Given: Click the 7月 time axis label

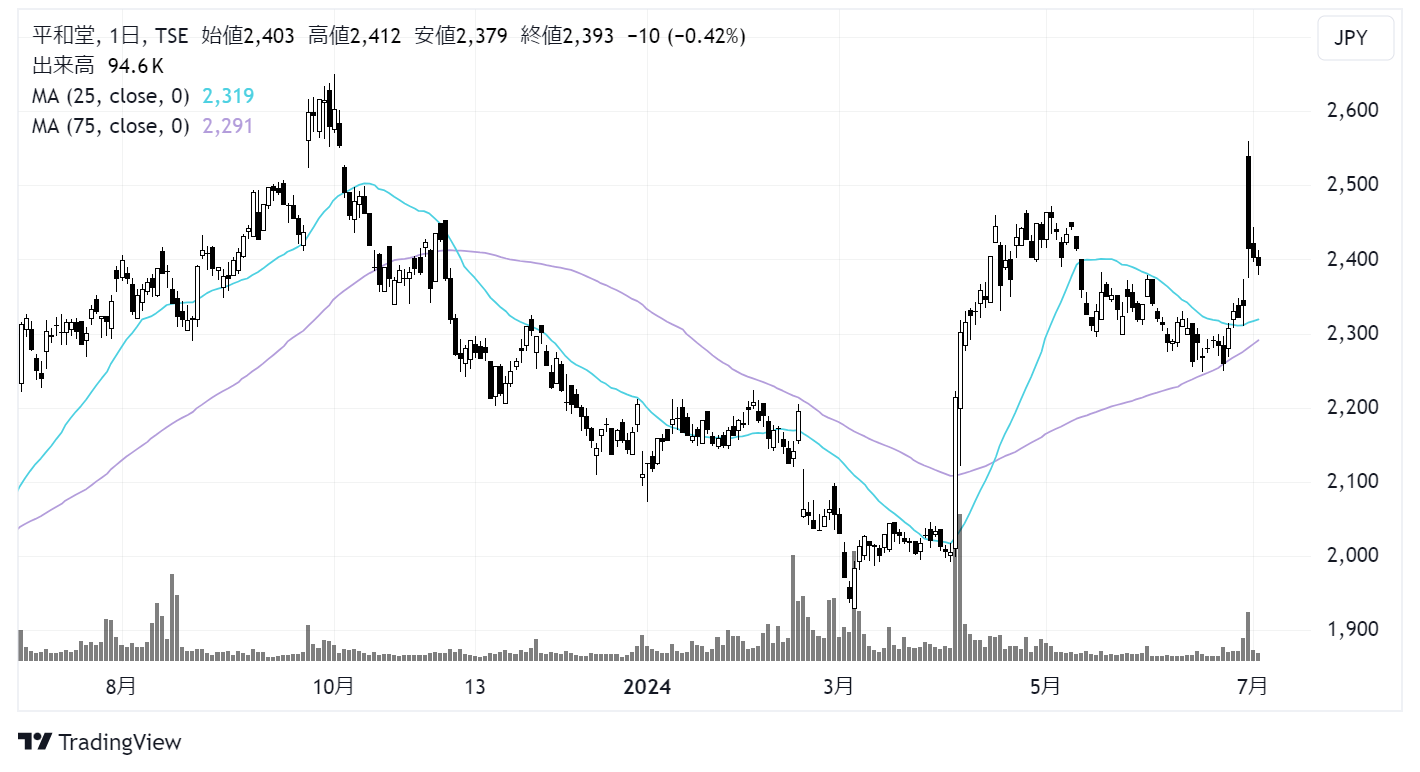Looking at the screenshot, I should coord(1252,686).
